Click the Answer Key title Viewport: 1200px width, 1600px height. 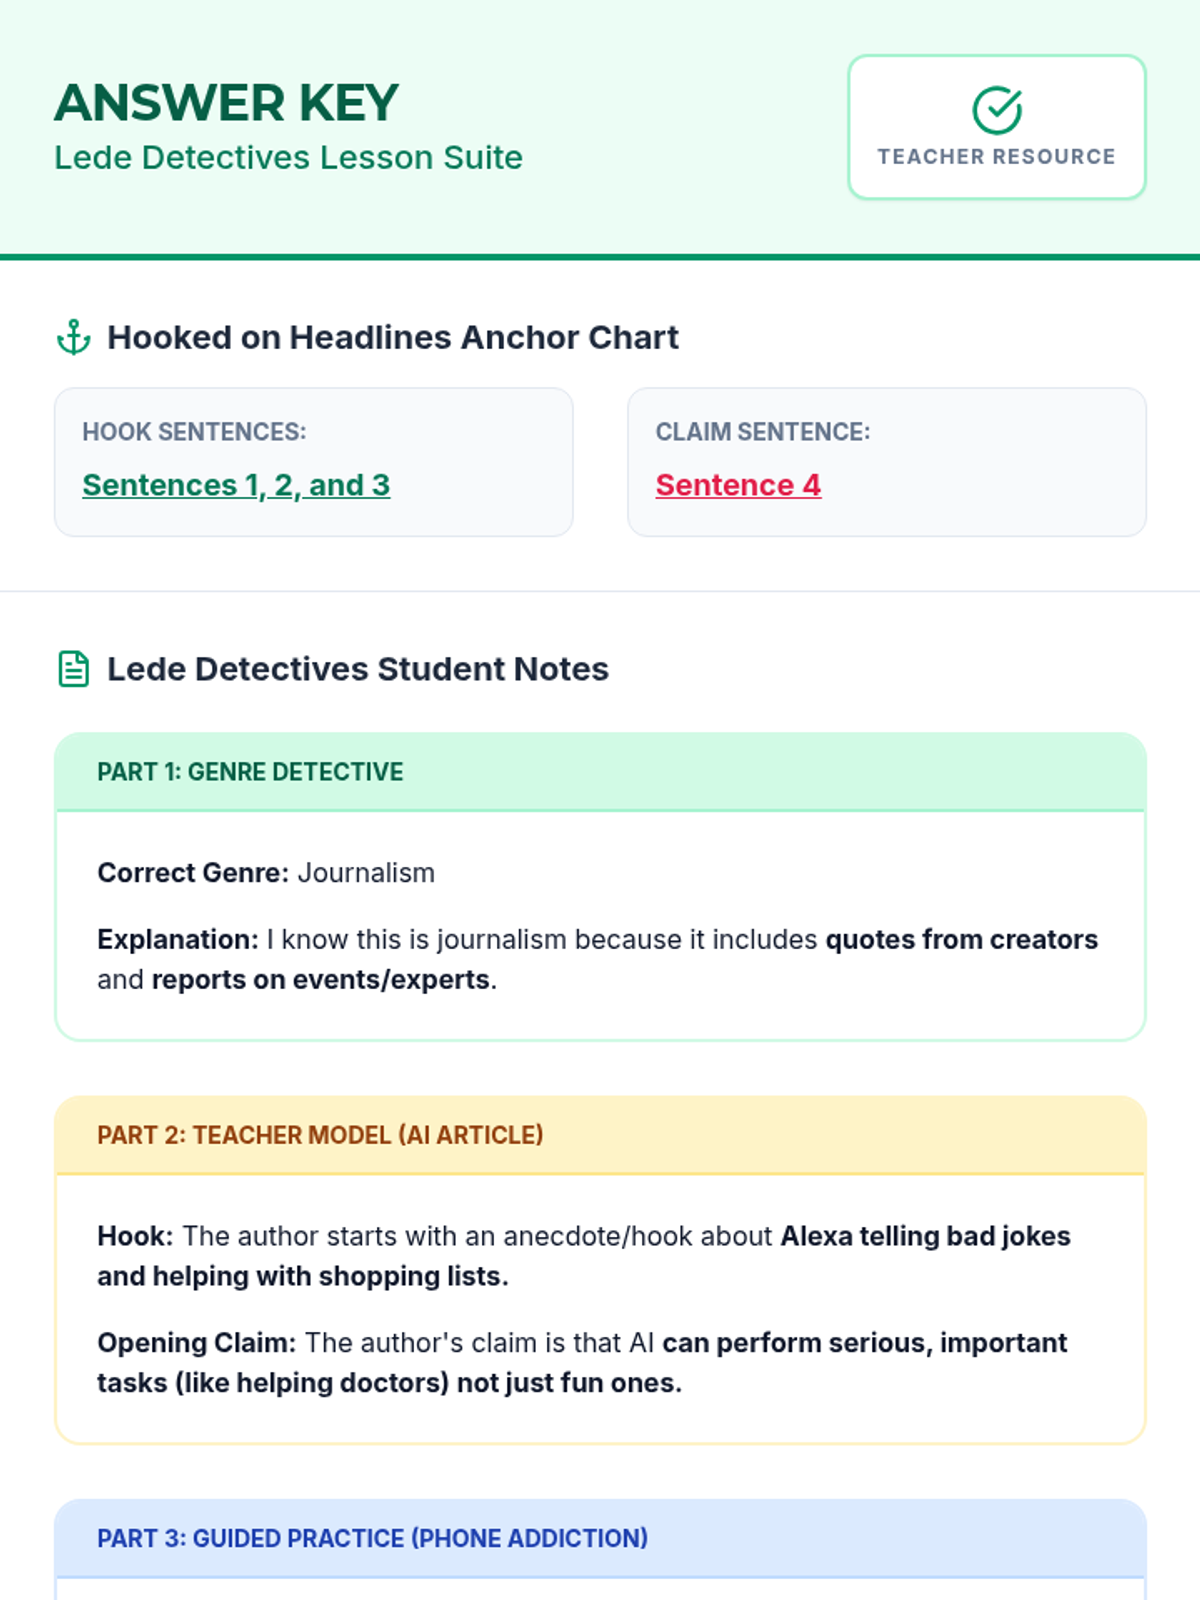click(227, 103)
